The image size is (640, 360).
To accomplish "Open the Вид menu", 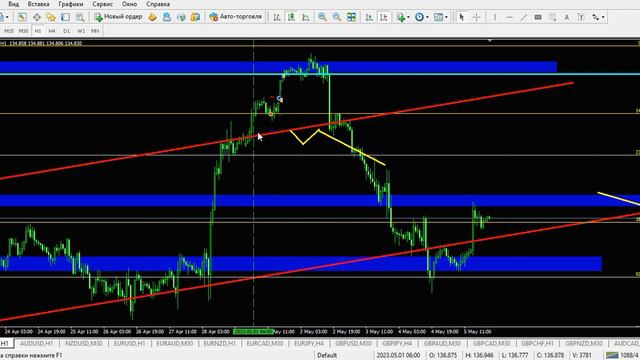I will [13, 4].
